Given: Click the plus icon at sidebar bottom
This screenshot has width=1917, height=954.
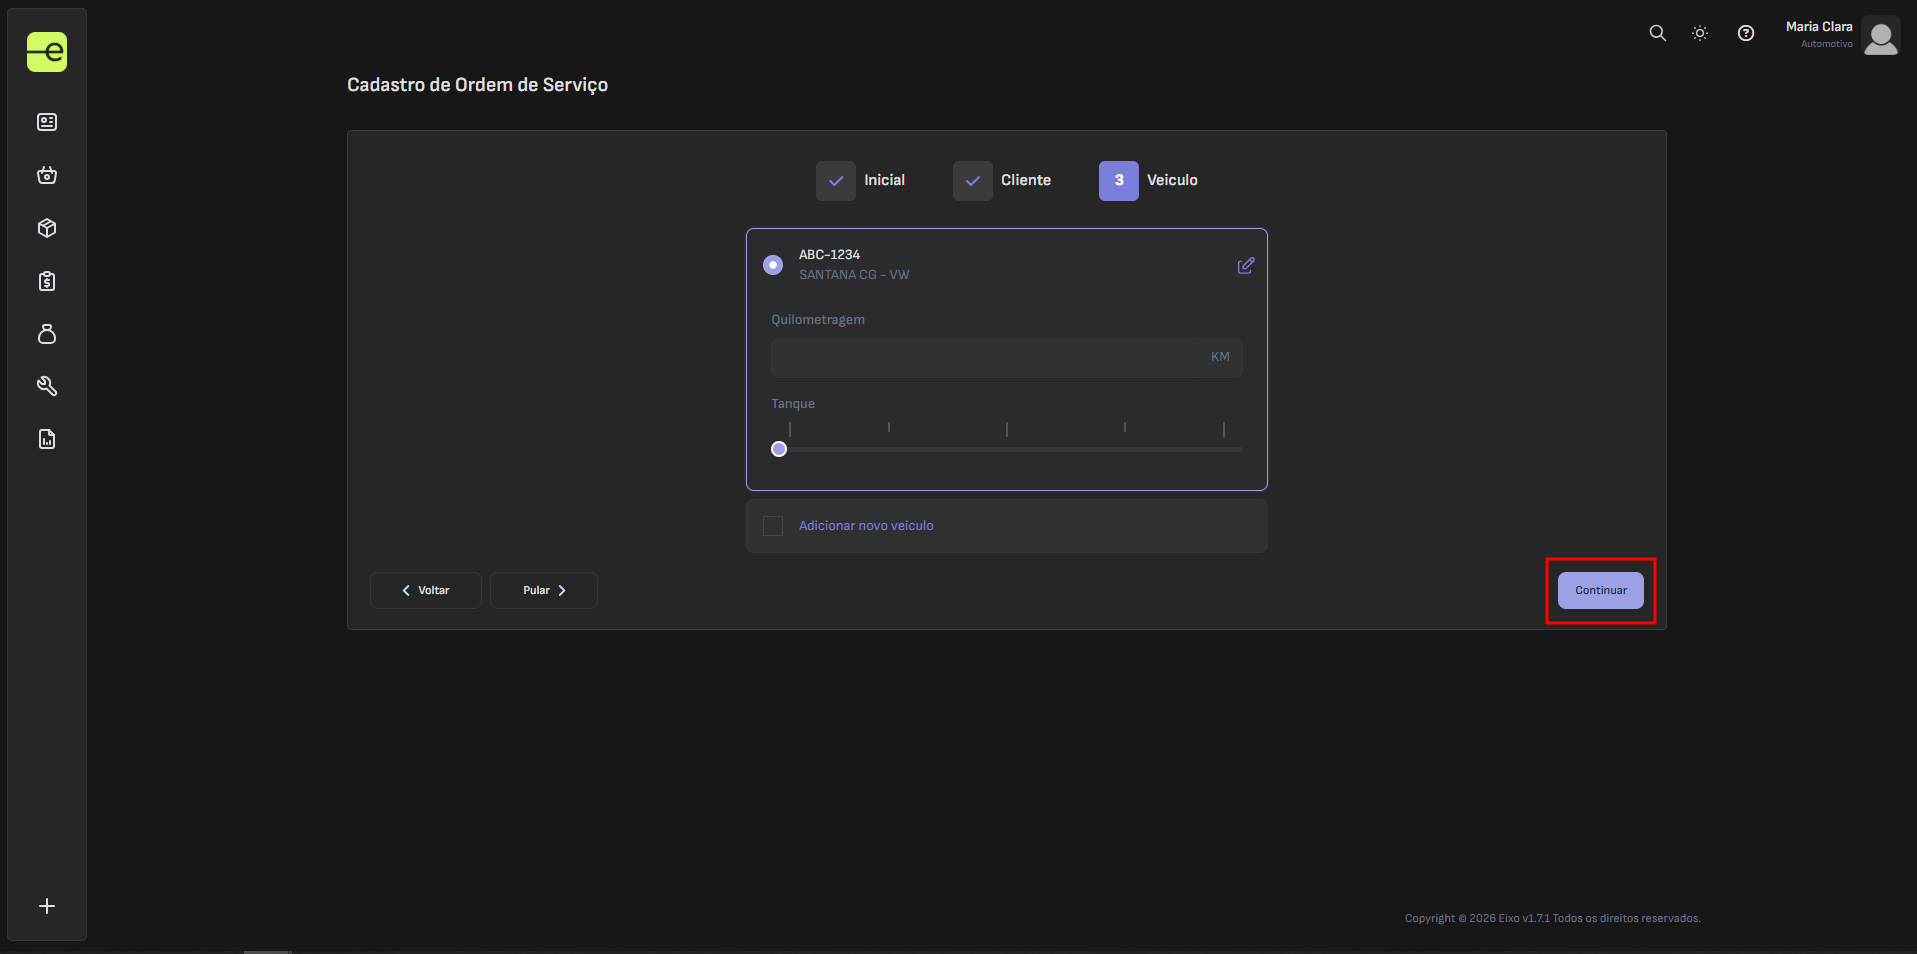Looking at the screenshot, I should 47,906.
